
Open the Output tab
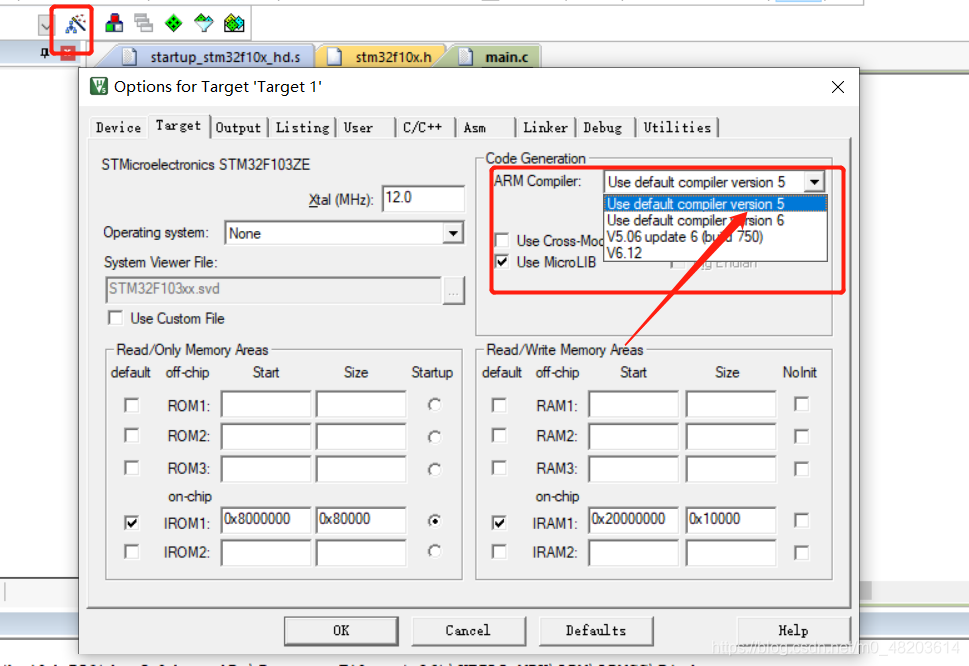pyautogui.click(x=239, y=127)
